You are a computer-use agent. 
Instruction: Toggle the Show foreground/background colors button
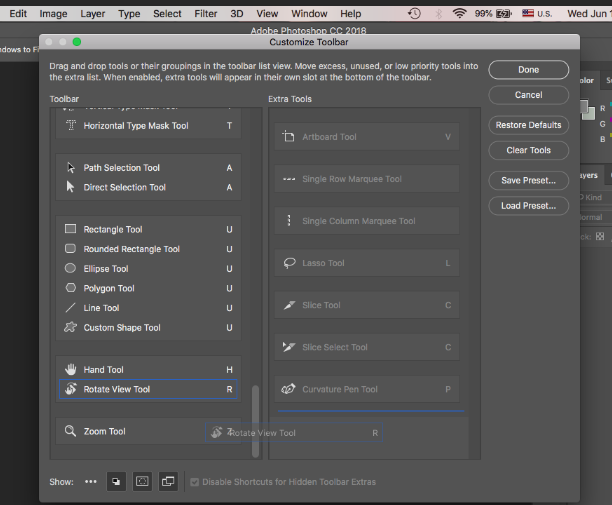click(116, 482)
